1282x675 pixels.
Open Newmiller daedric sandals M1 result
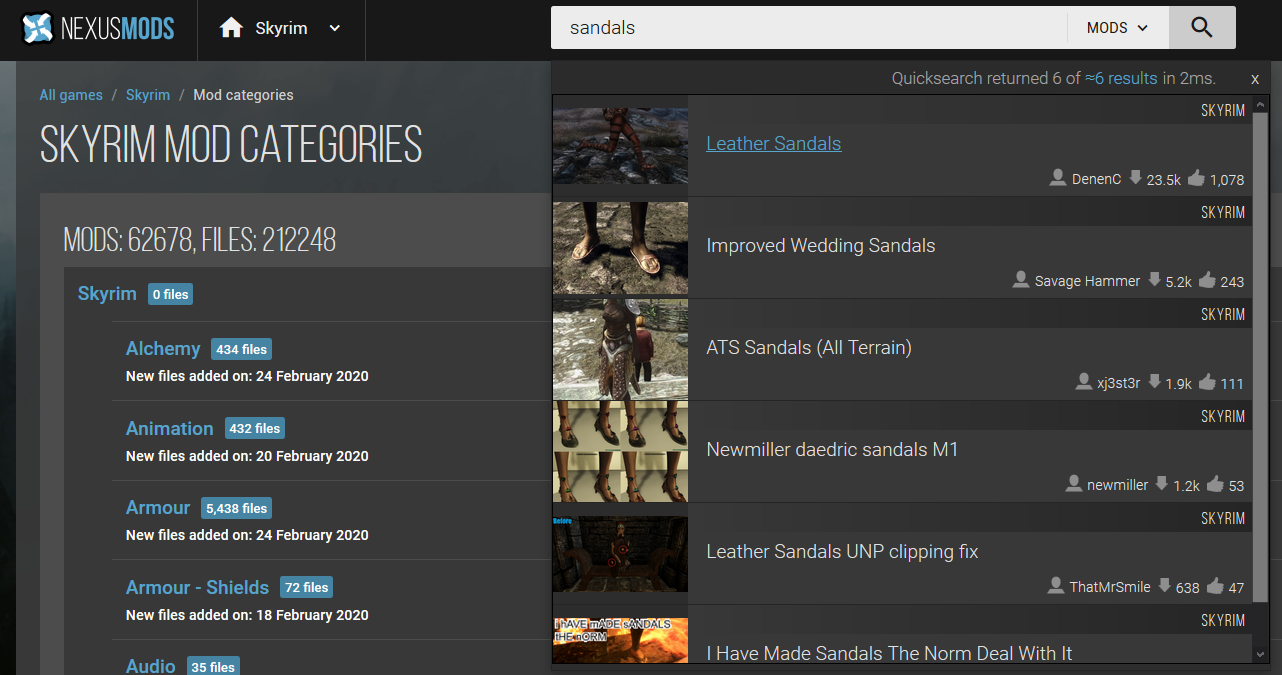tap(832, 449)
